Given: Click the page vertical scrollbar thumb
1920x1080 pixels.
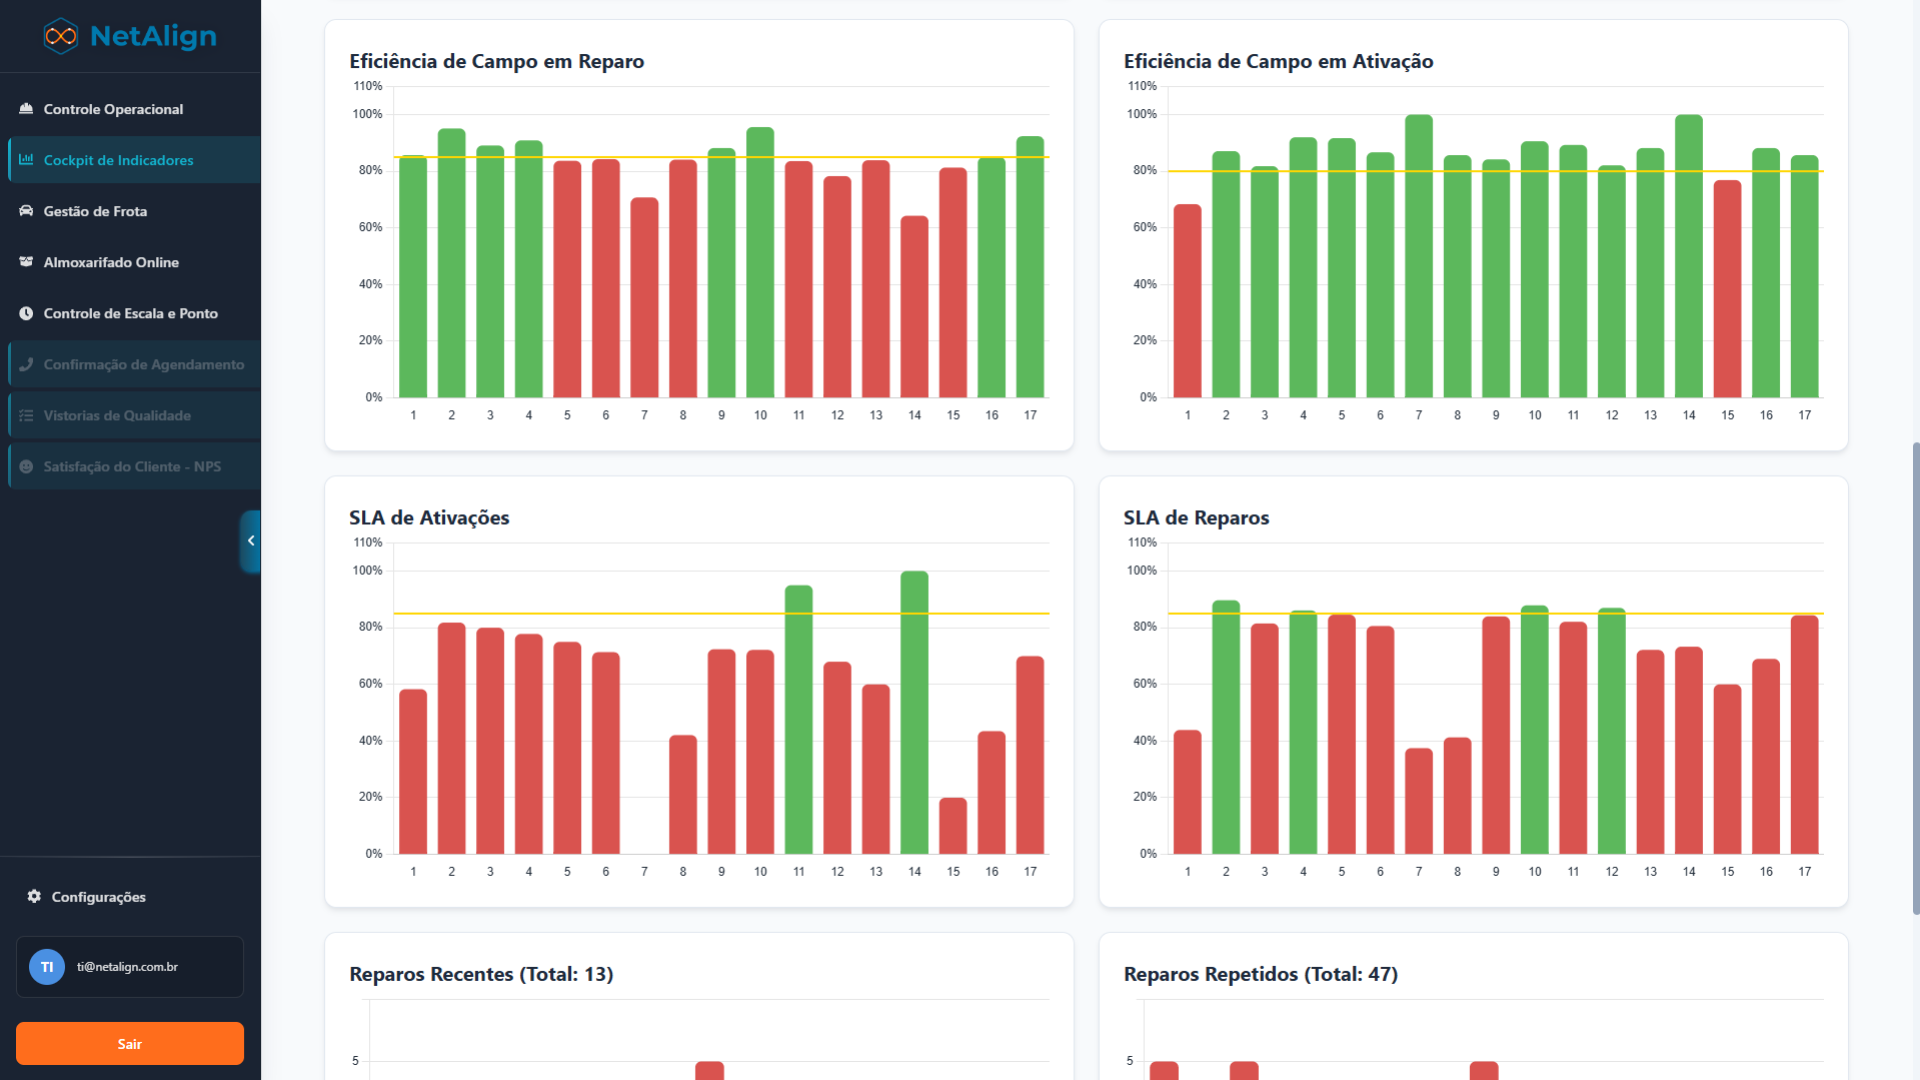Looking at the screenshot, I should (1915, 678).
